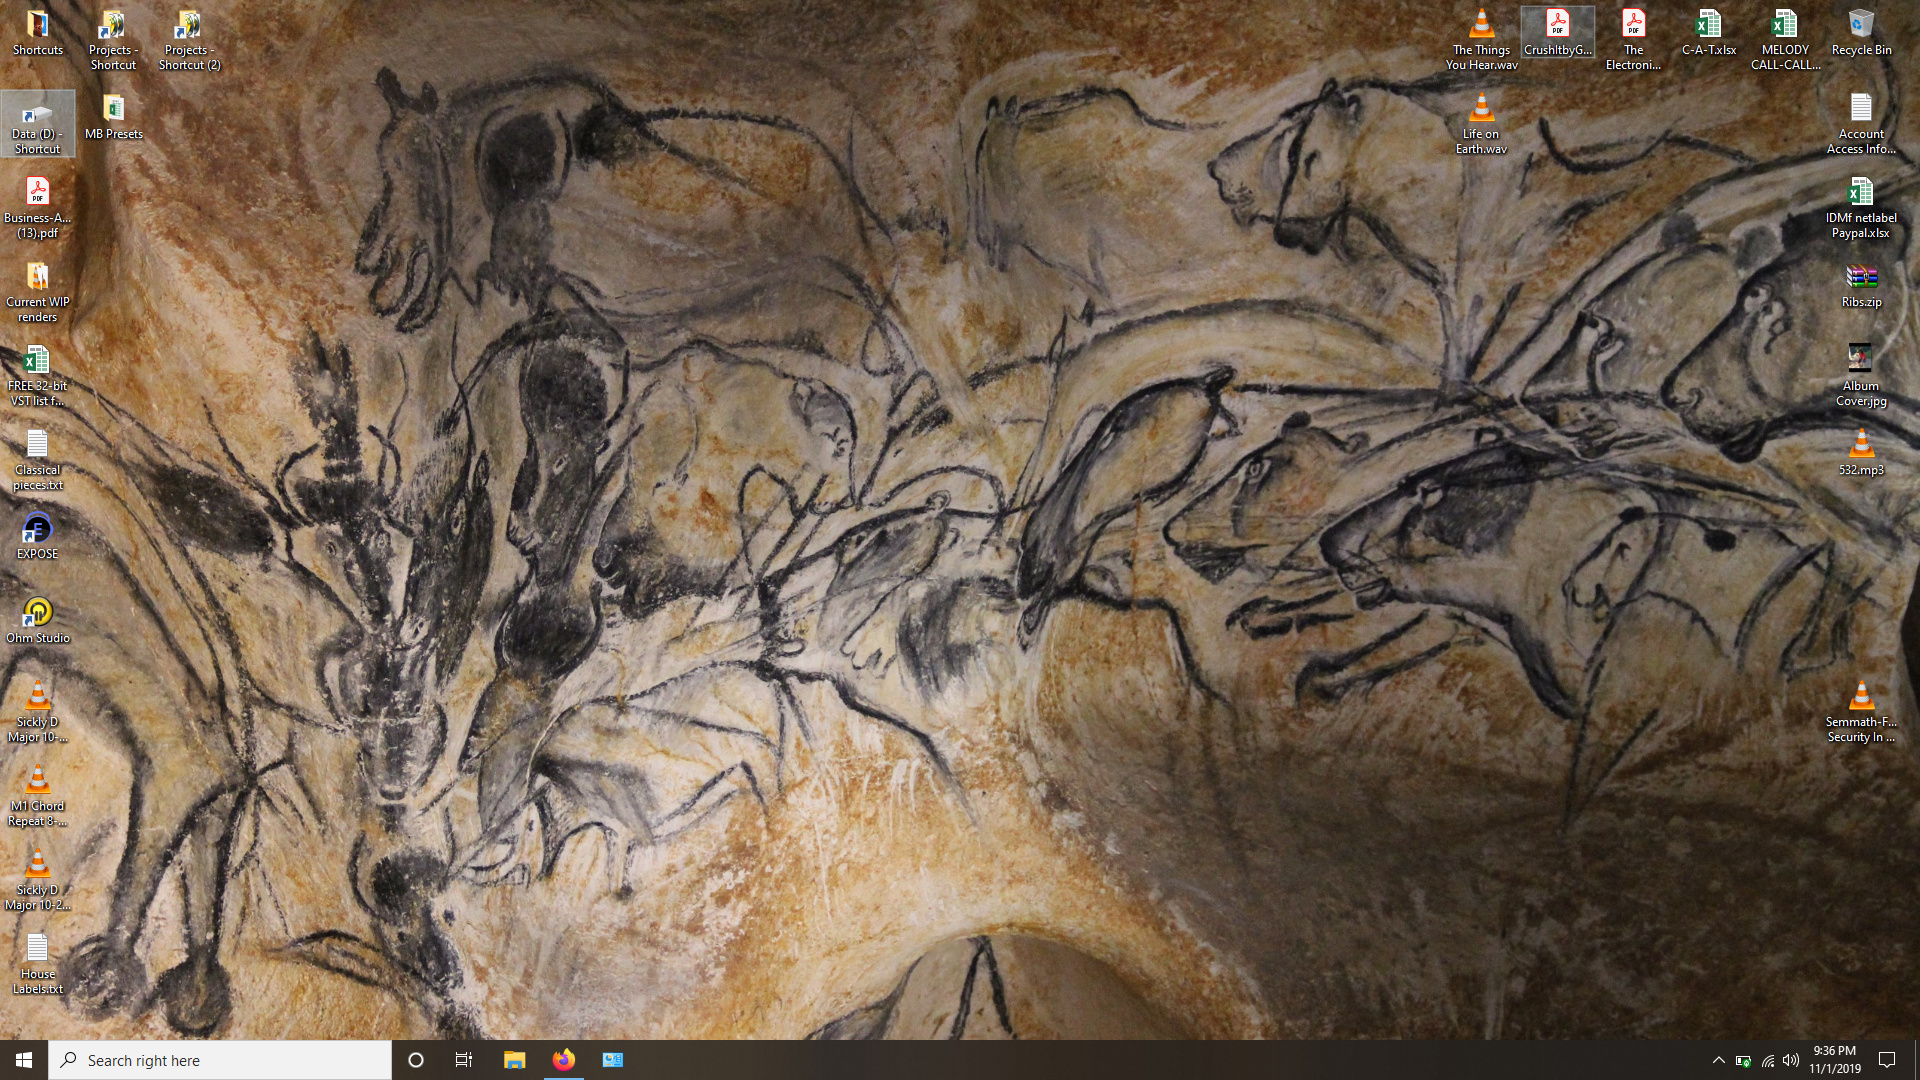This screenshot has width=1920, height=1080.
Task: Open Life on Earth.wav file
Action: 1481,124
